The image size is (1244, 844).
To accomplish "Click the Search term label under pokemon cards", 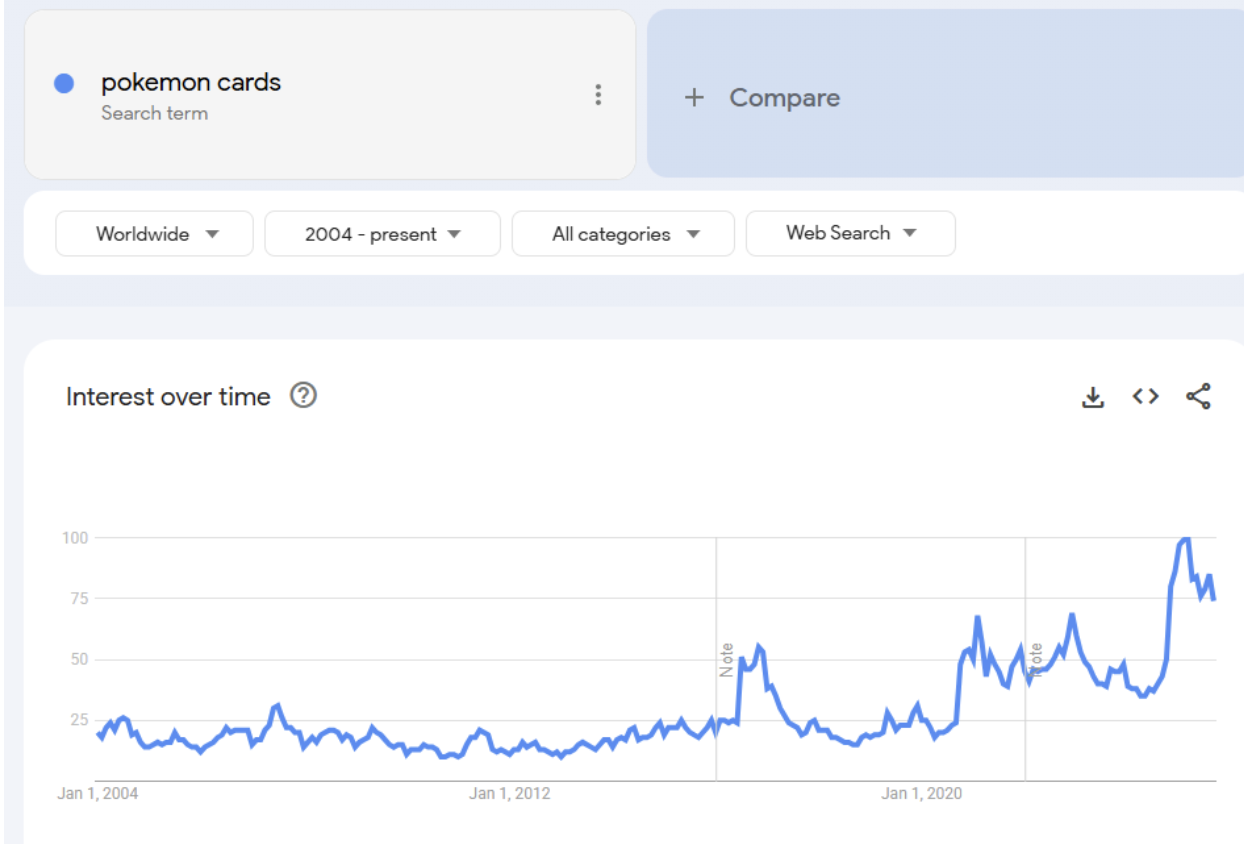I will click(x=155, y=113).
